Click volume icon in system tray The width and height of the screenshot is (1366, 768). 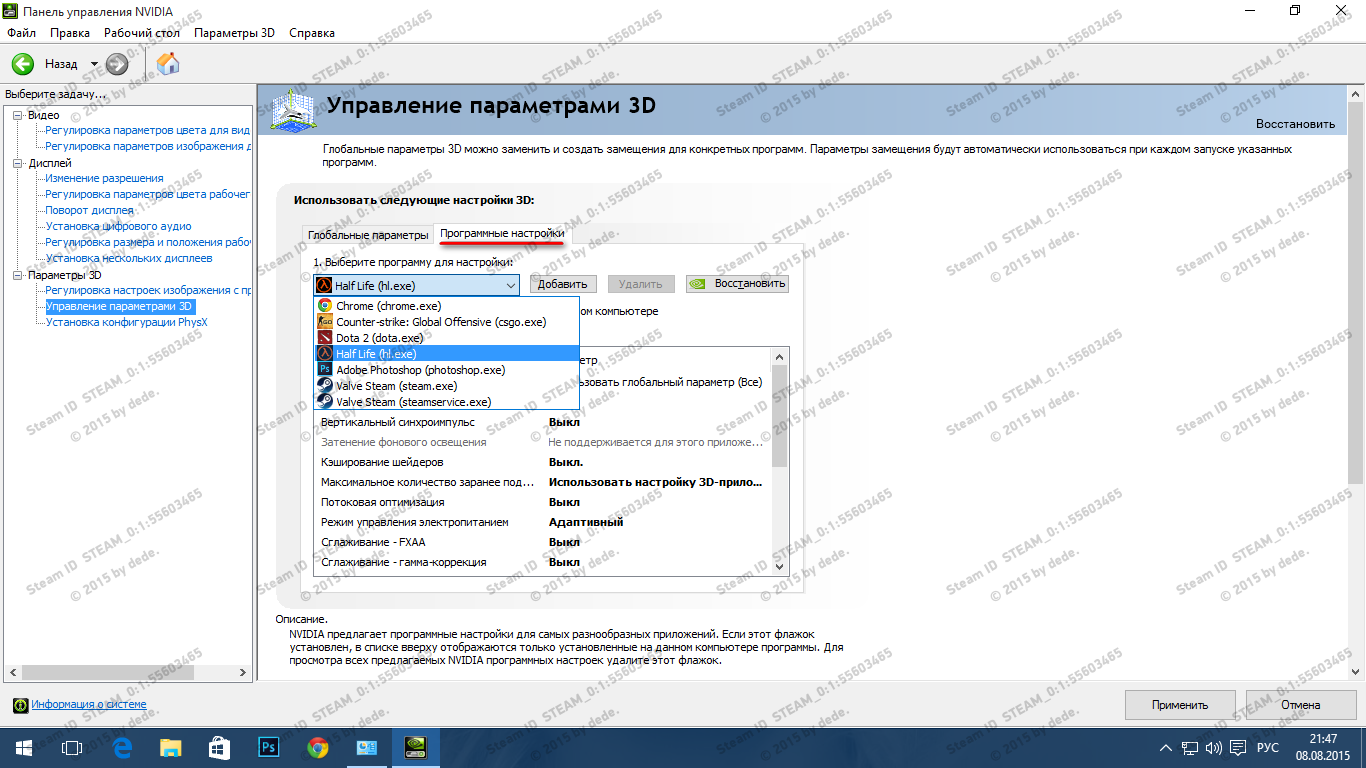point(1214,747)
